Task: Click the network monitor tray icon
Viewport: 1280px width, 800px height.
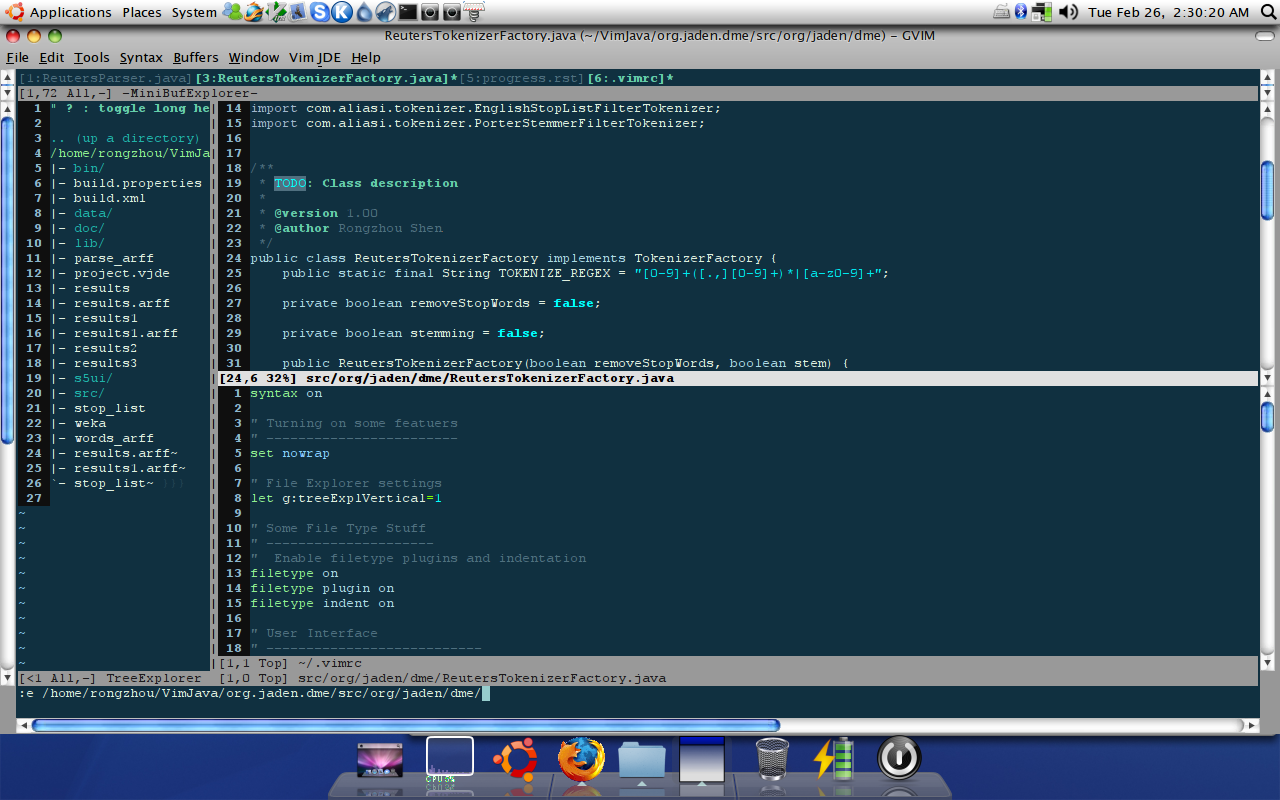Action: (x=1043, y=12)
